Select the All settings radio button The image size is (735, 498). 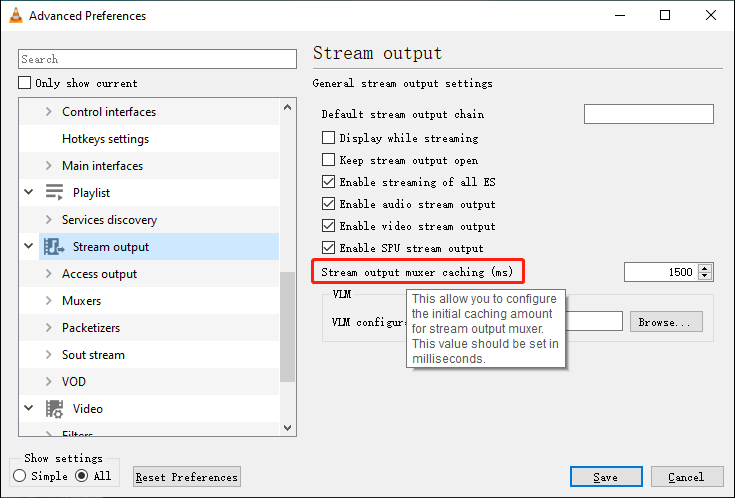tap(82, 476)
